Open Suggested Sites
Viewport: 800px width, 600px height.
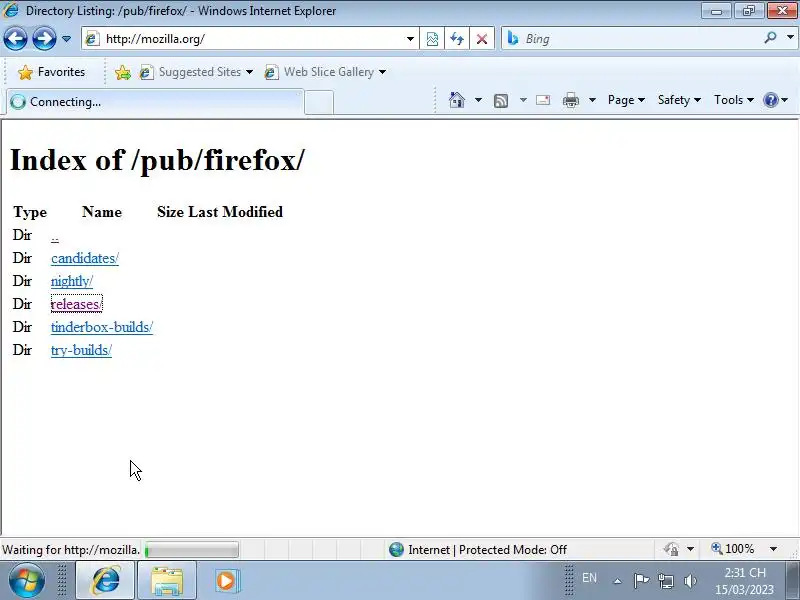(x=196, y=72)
